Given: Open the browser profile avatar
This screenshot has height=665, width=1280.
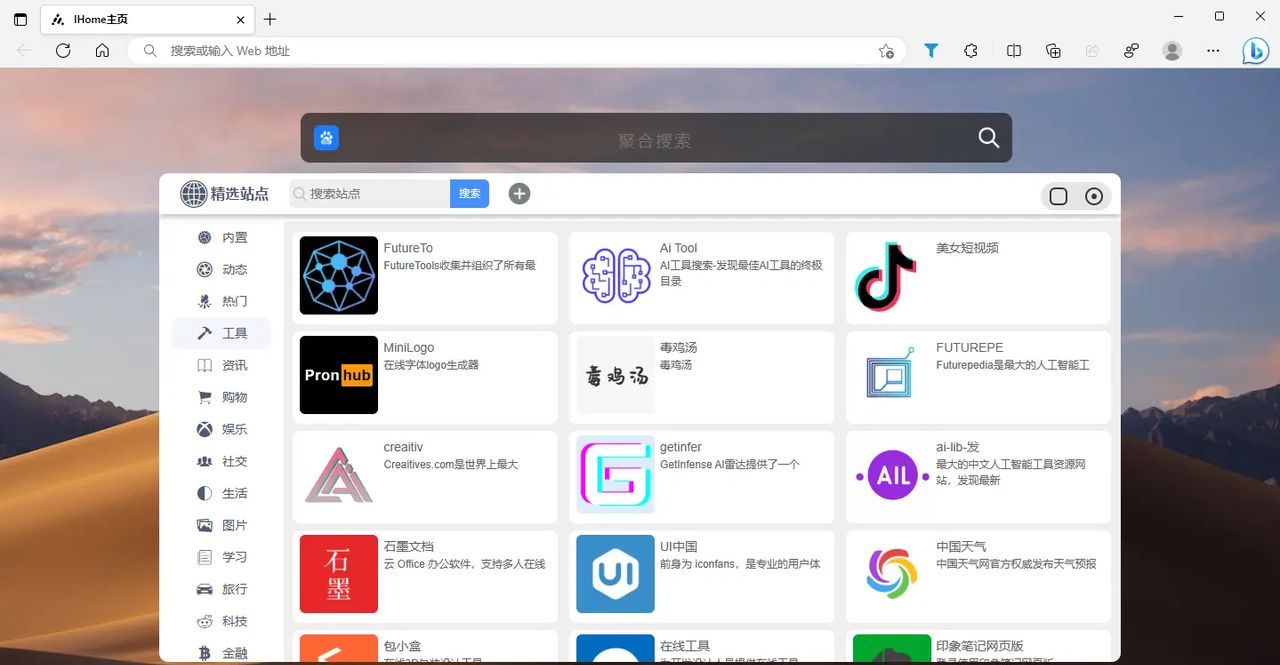Looking at the screenshot, I should 1172,50.
